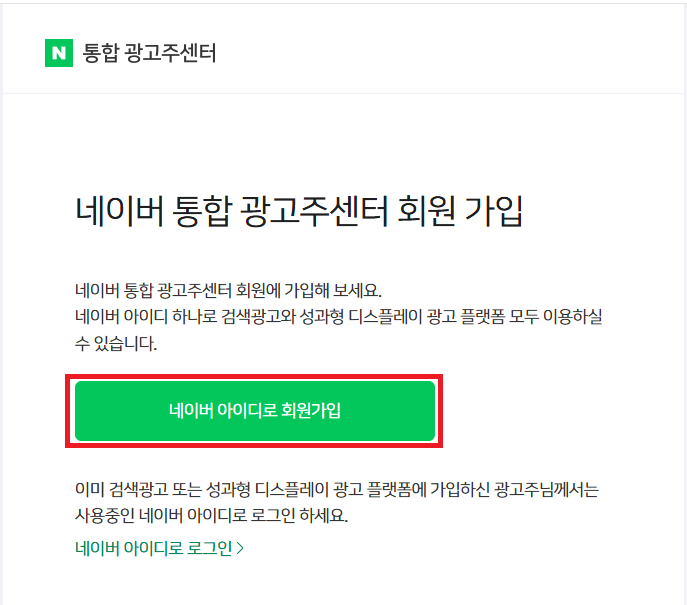Image resolution: width=687 pixels, height=605 pixels.
Task: Click the word 통합 in the top header
Action: (100, 53)
